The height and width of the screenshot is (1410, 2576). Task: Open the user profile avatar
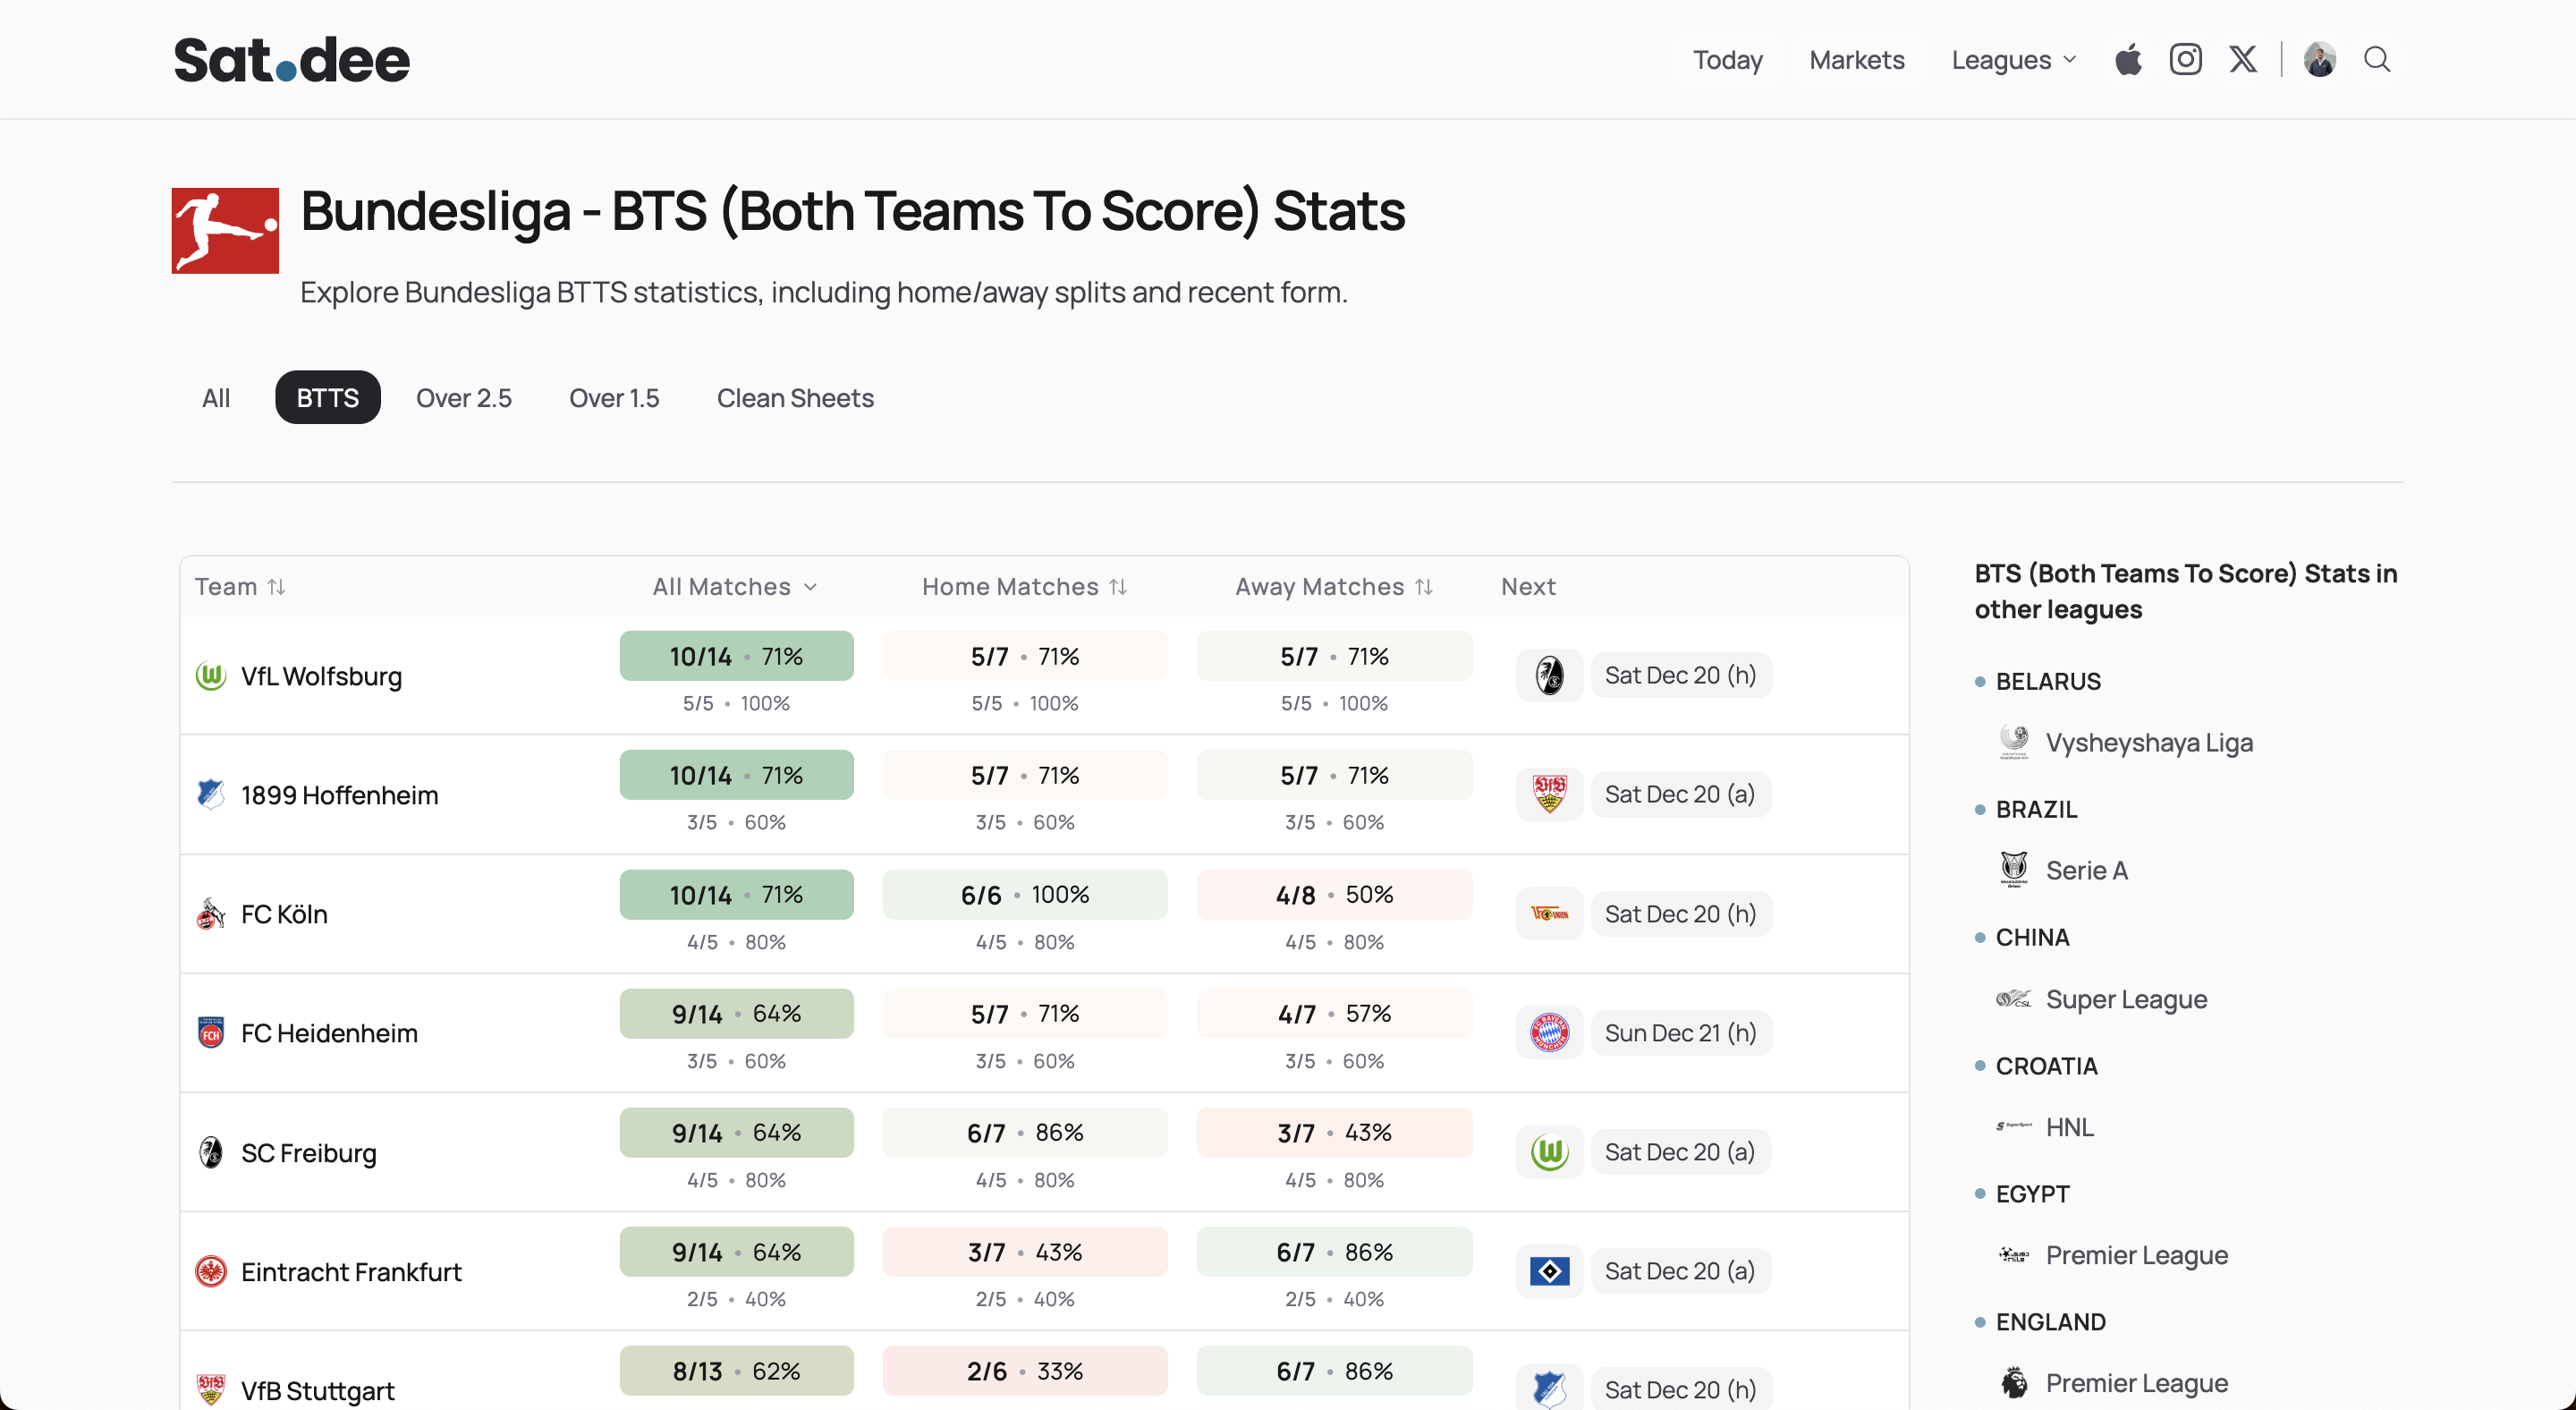click(2319, 60)
